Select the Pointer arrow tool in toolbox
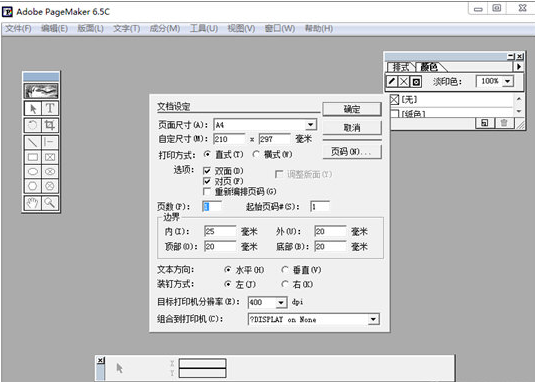The height and width of the screenshot is (382, 535). click(x=33, y=108)
